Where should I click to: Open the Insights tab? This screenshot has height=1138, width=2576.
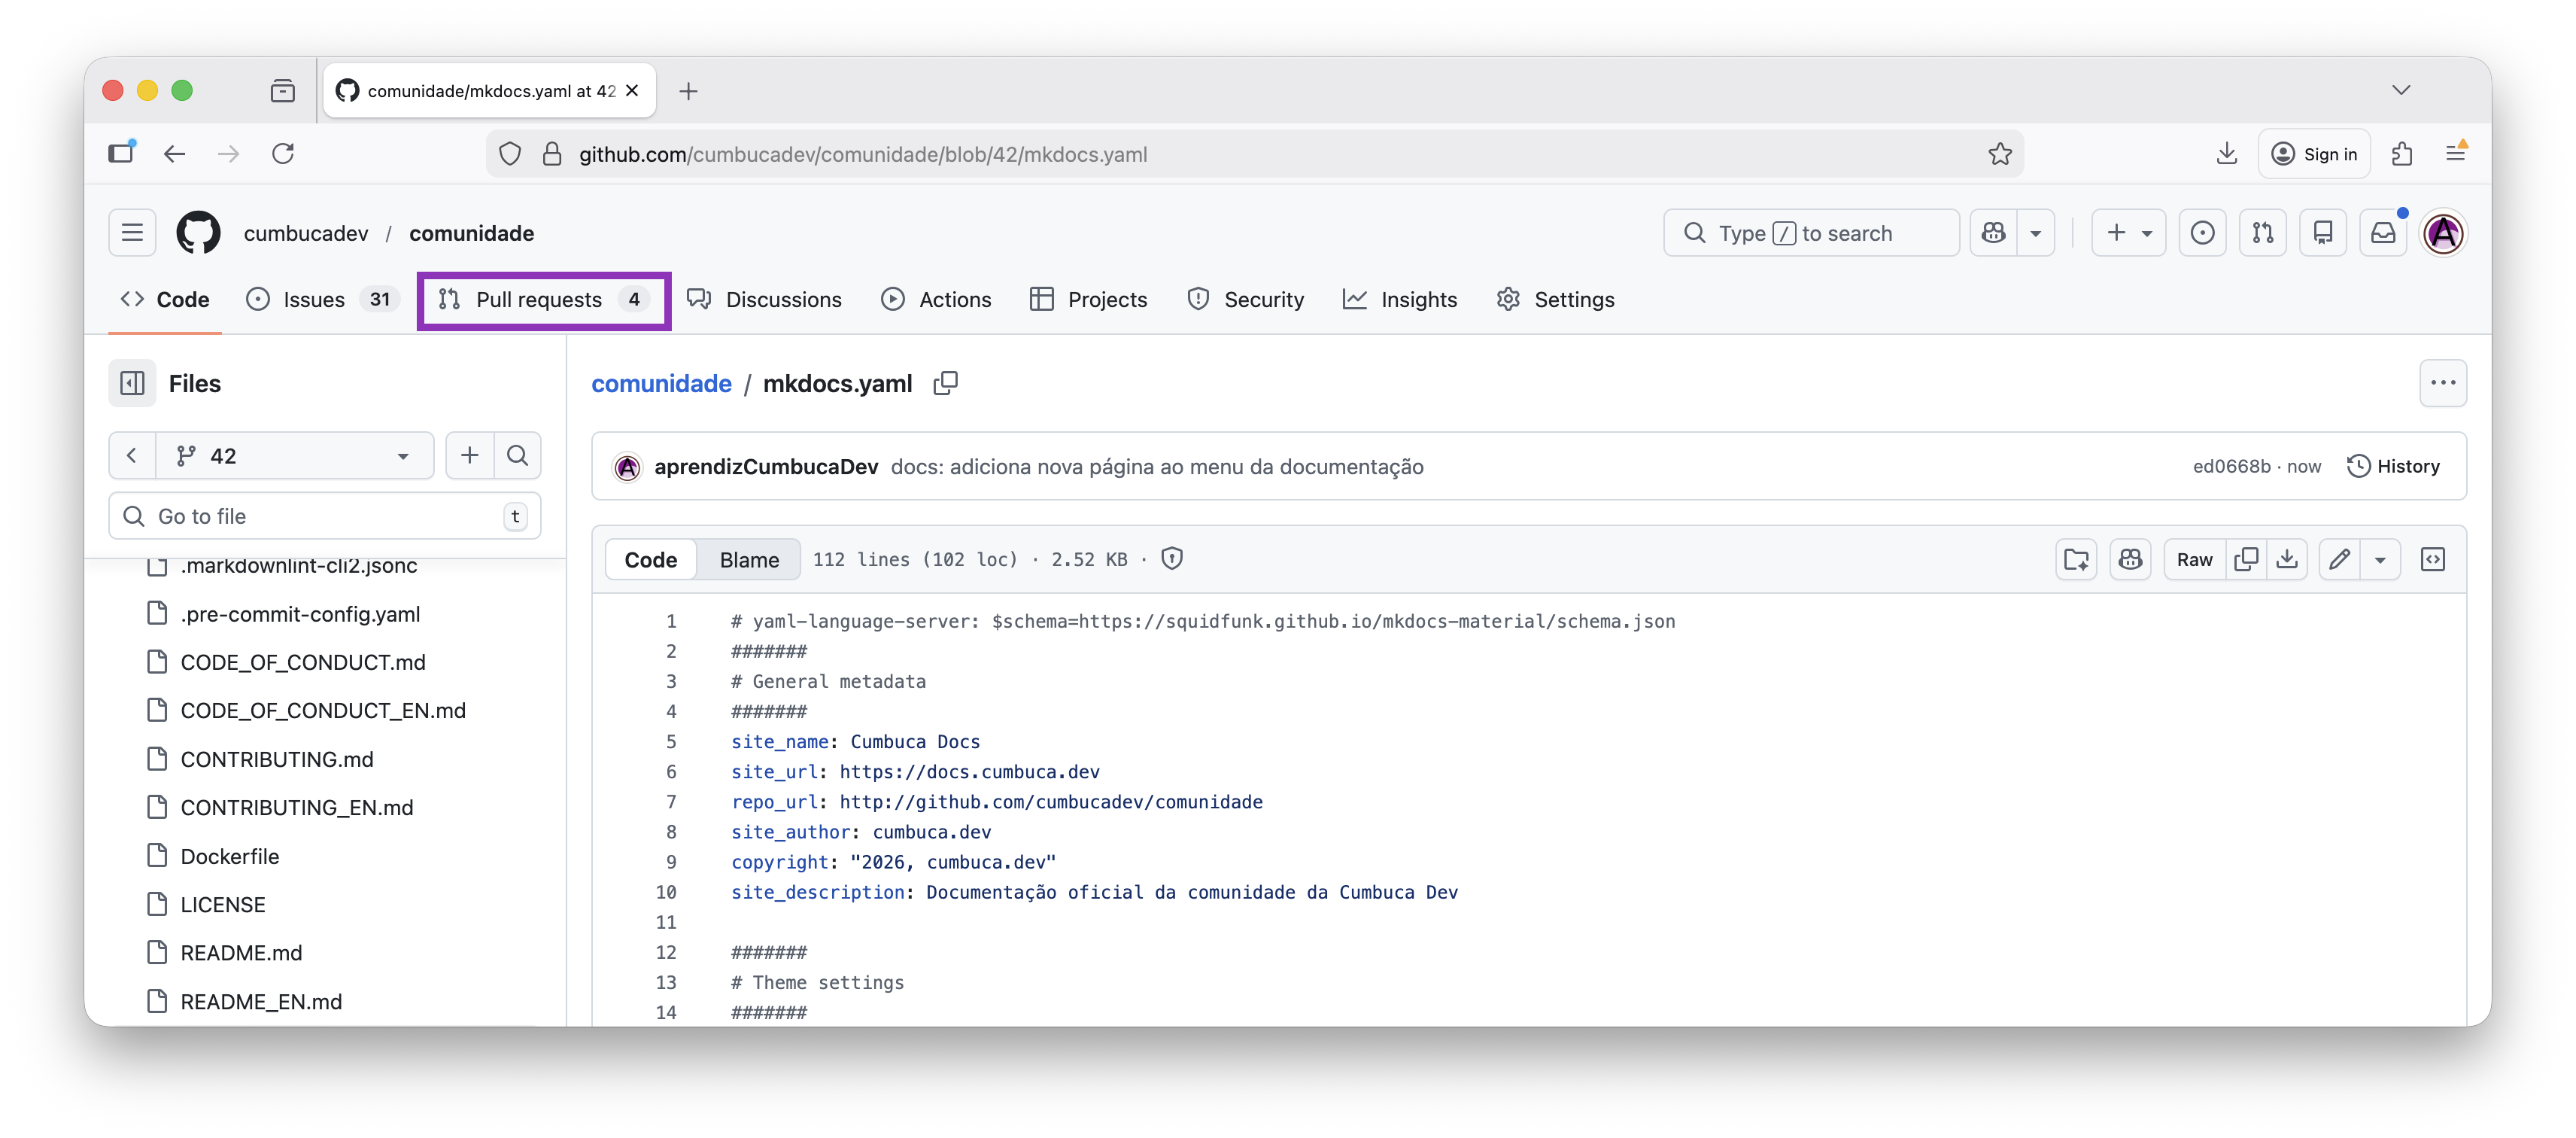coord(1399,300)
